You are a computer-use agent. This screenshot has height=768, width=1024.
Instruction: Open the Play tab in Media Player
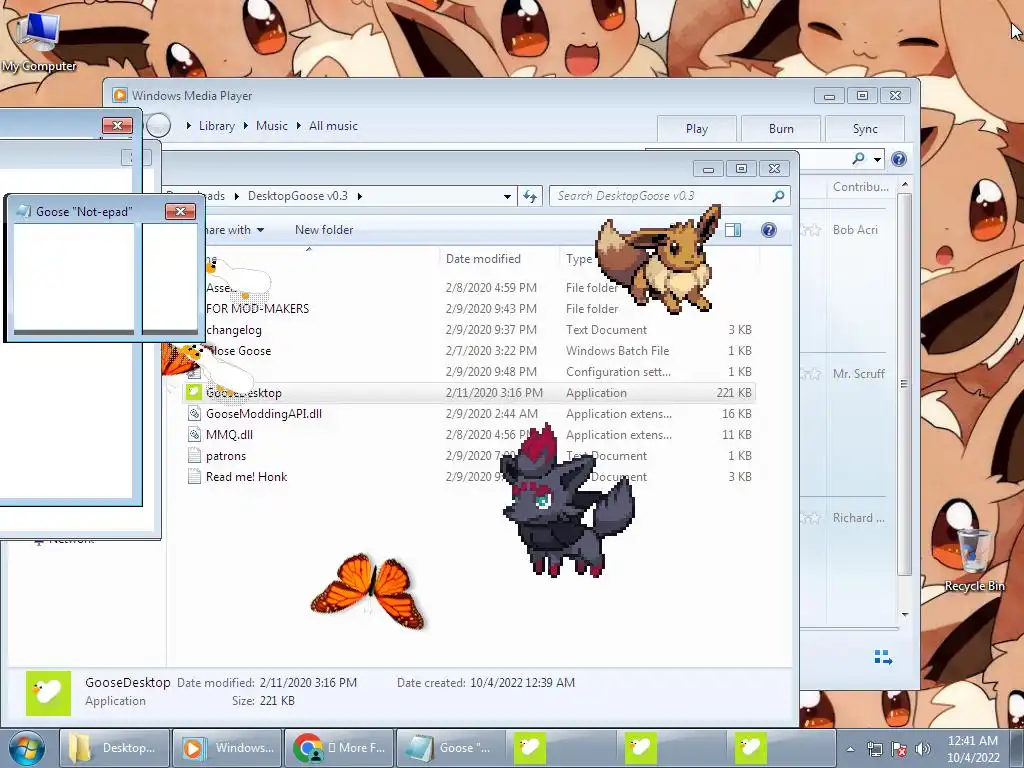(697, 129)
